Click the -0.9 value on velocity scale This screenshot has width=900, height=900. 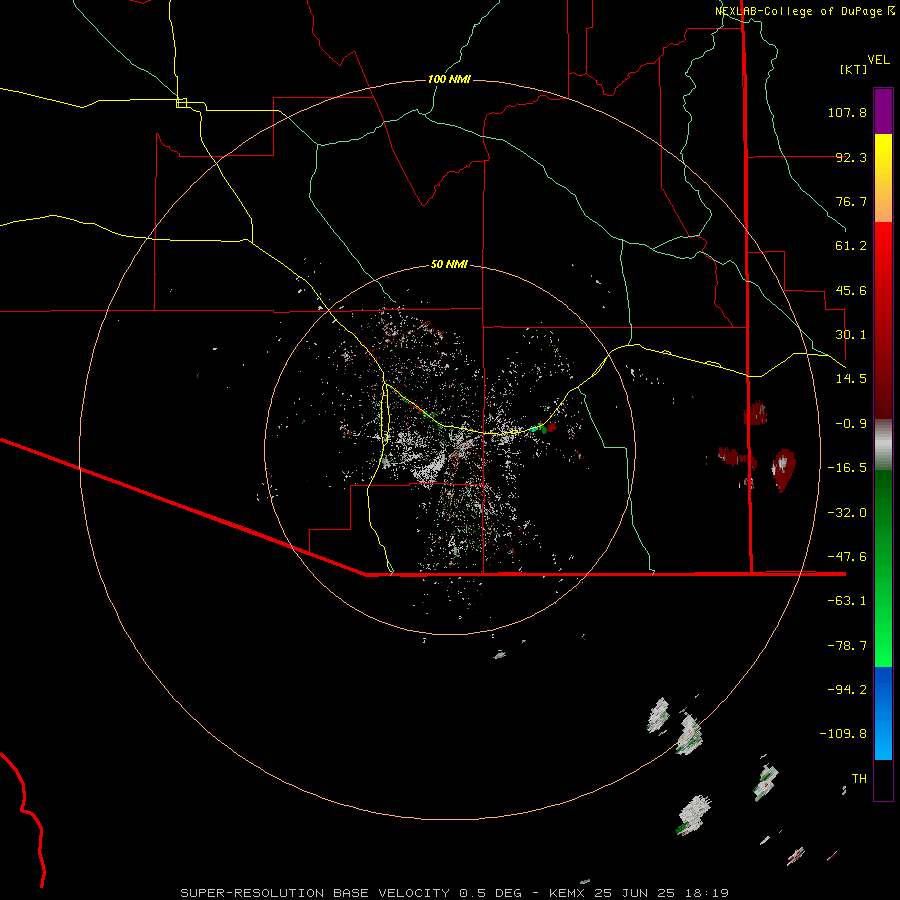pyautogui.click(x=851, y=424)
